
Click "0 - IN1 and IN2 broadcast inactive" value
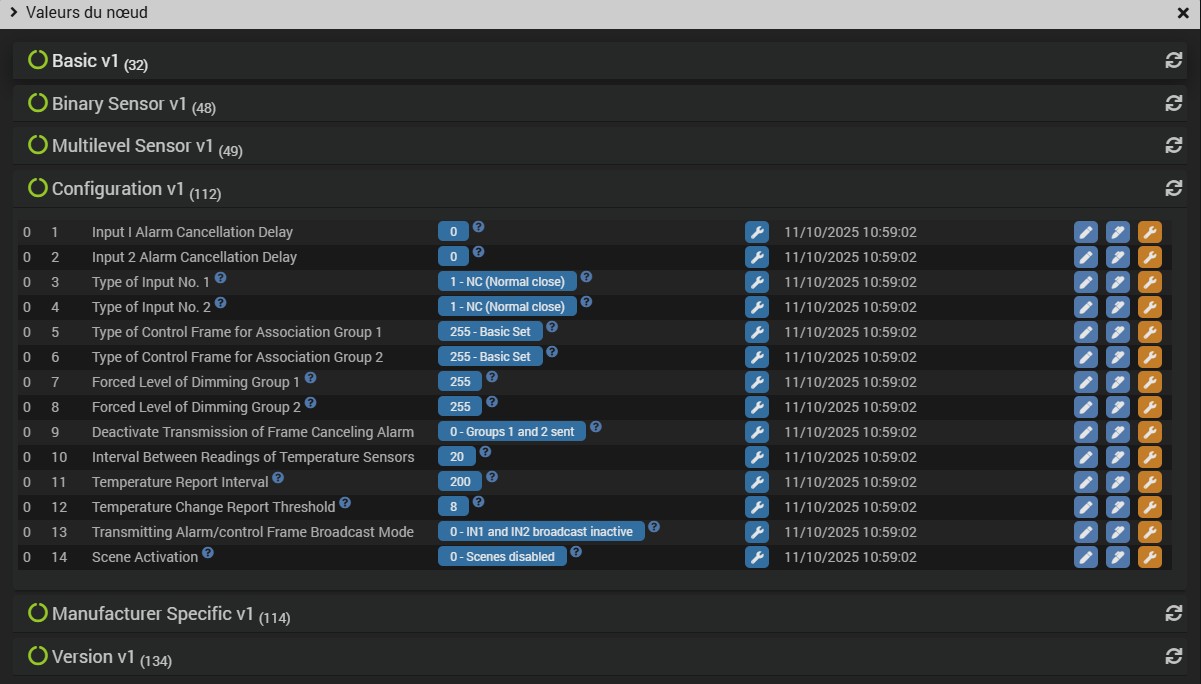pyautogui.click(x=540, y=532)
